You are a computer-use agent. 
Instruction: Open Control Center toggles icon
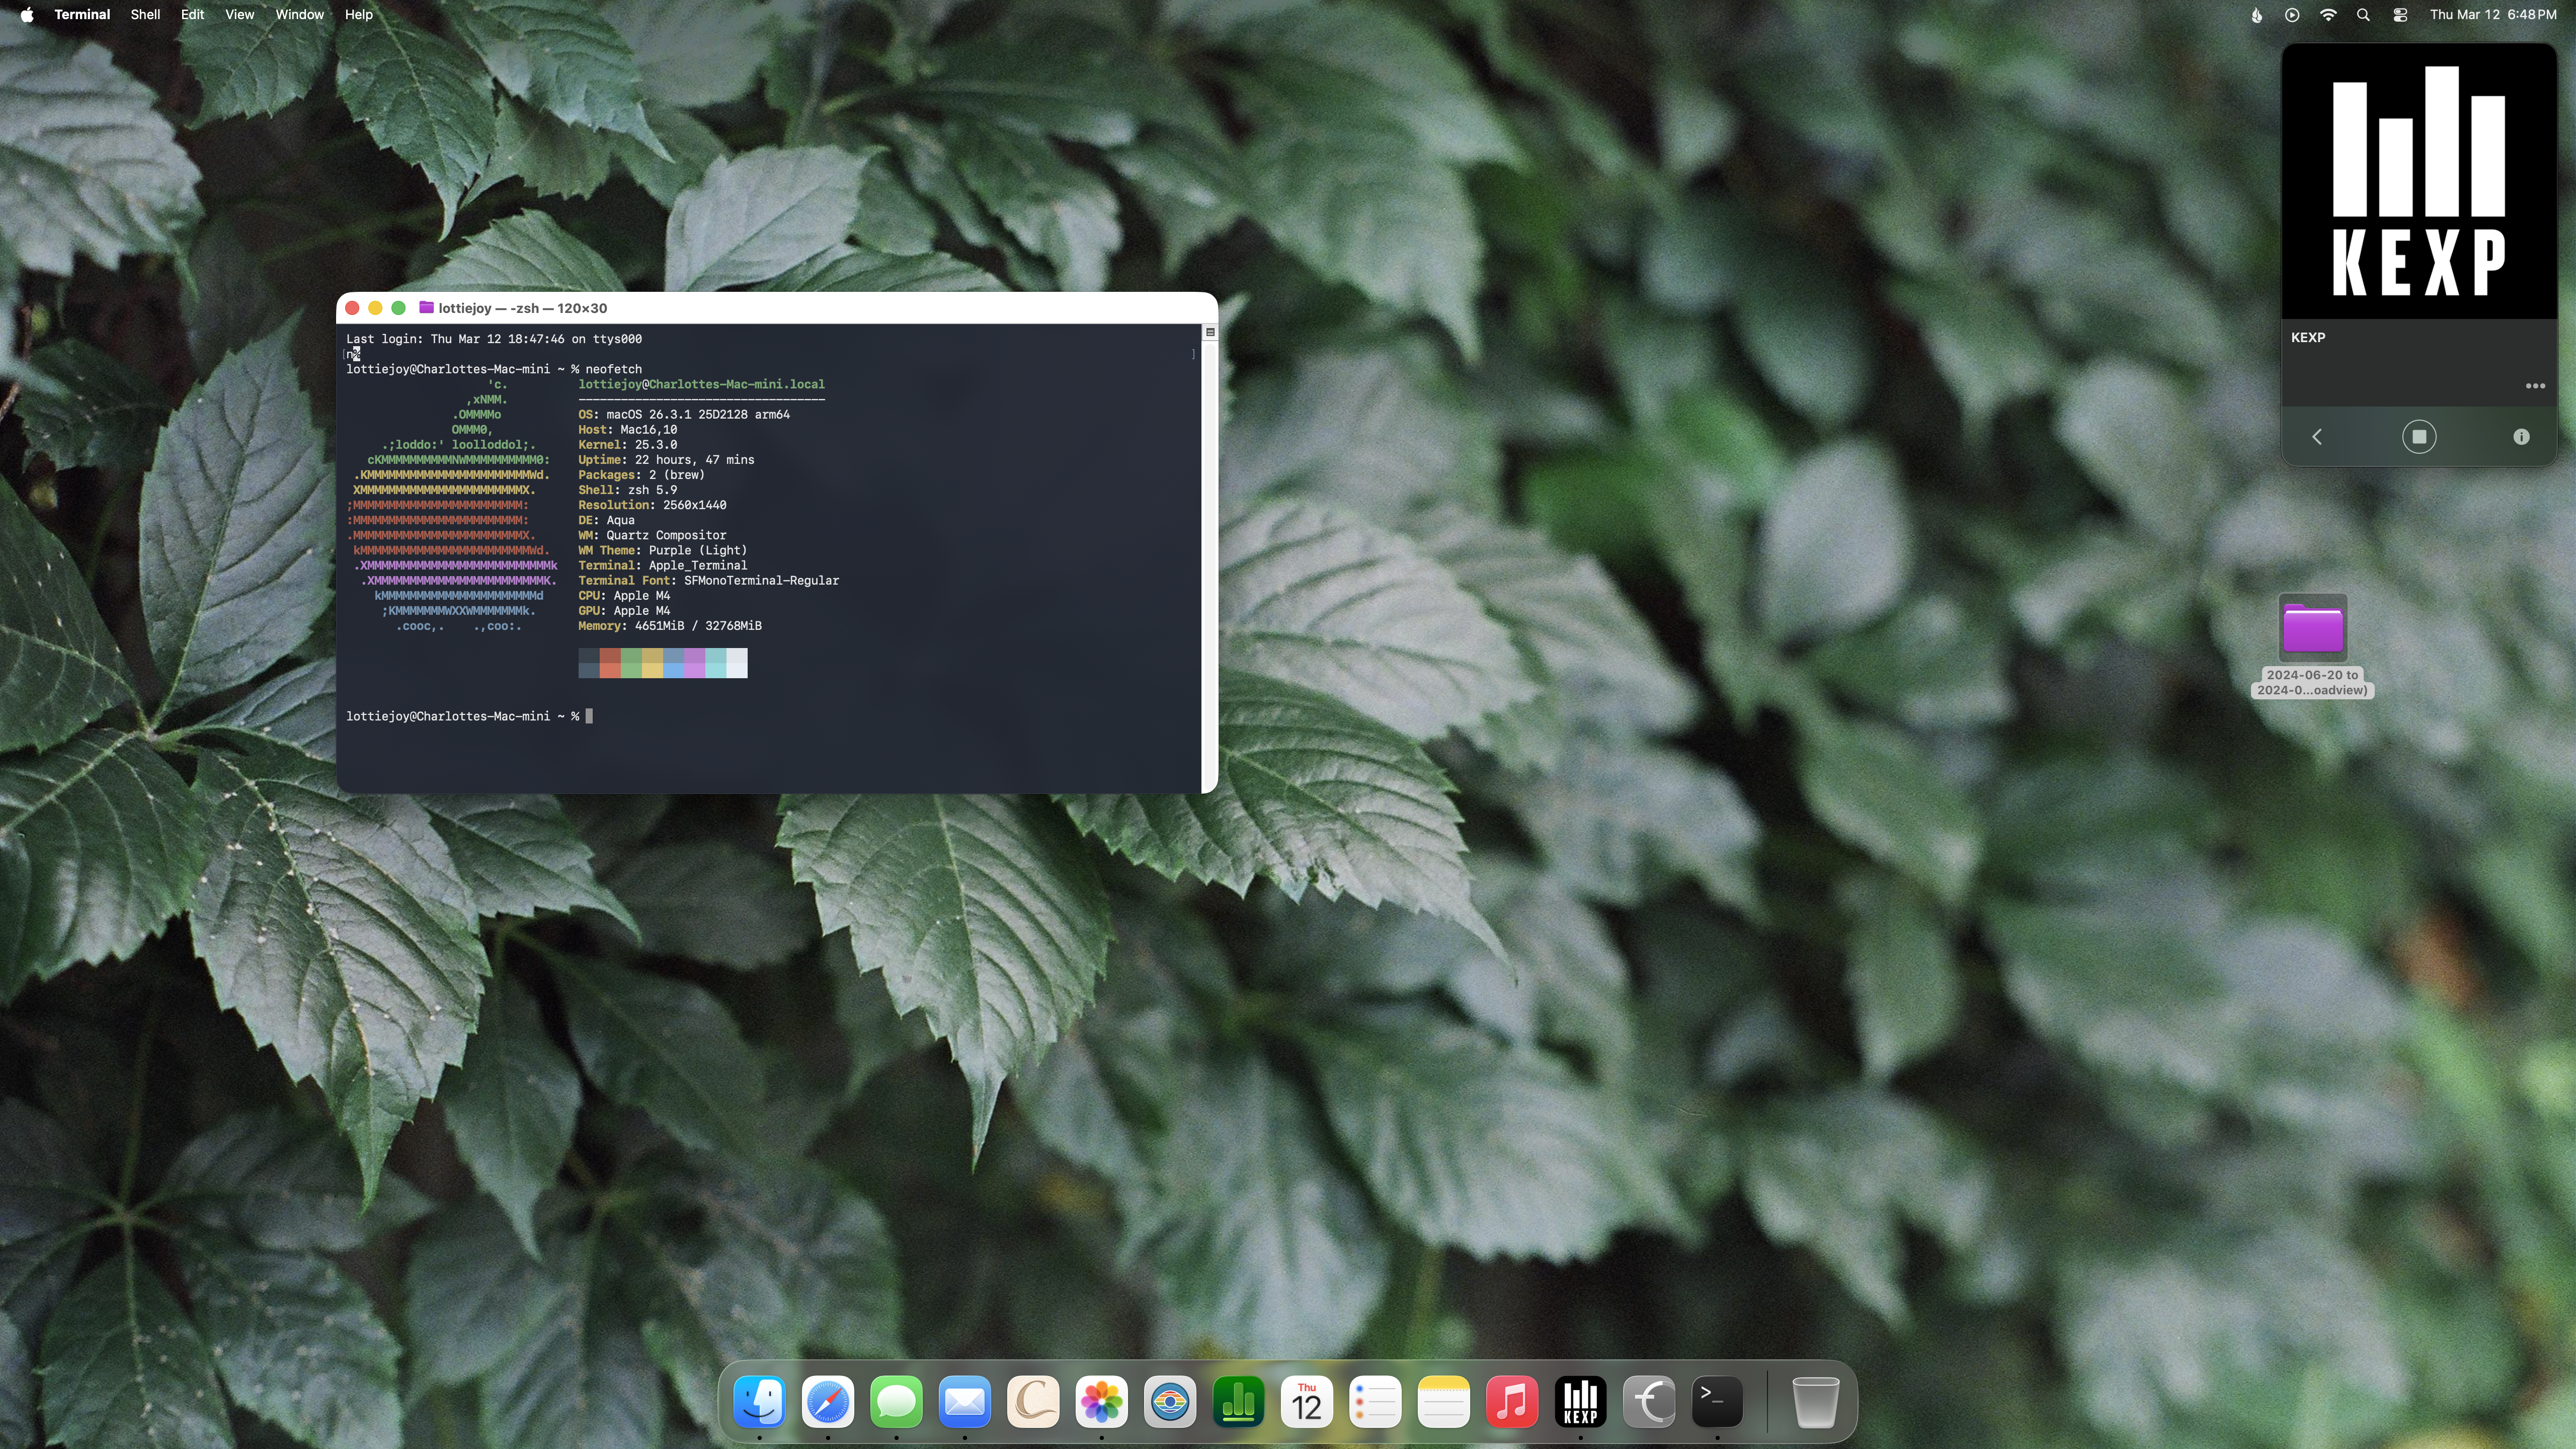coord(2399,14)
